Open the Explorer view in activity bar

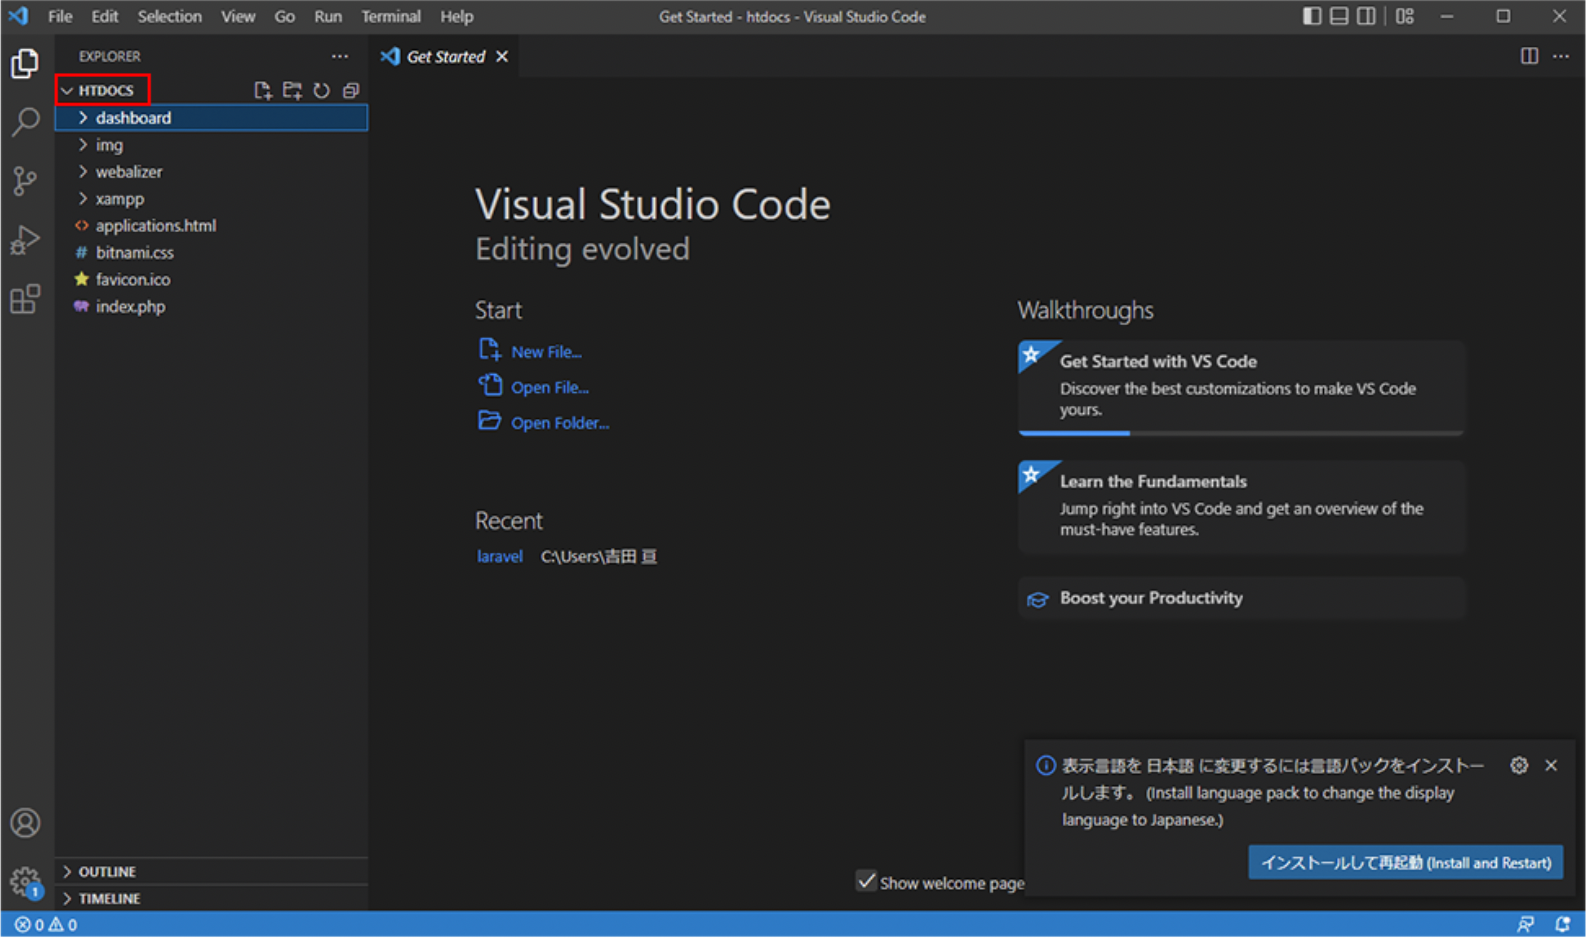point(25,64)
